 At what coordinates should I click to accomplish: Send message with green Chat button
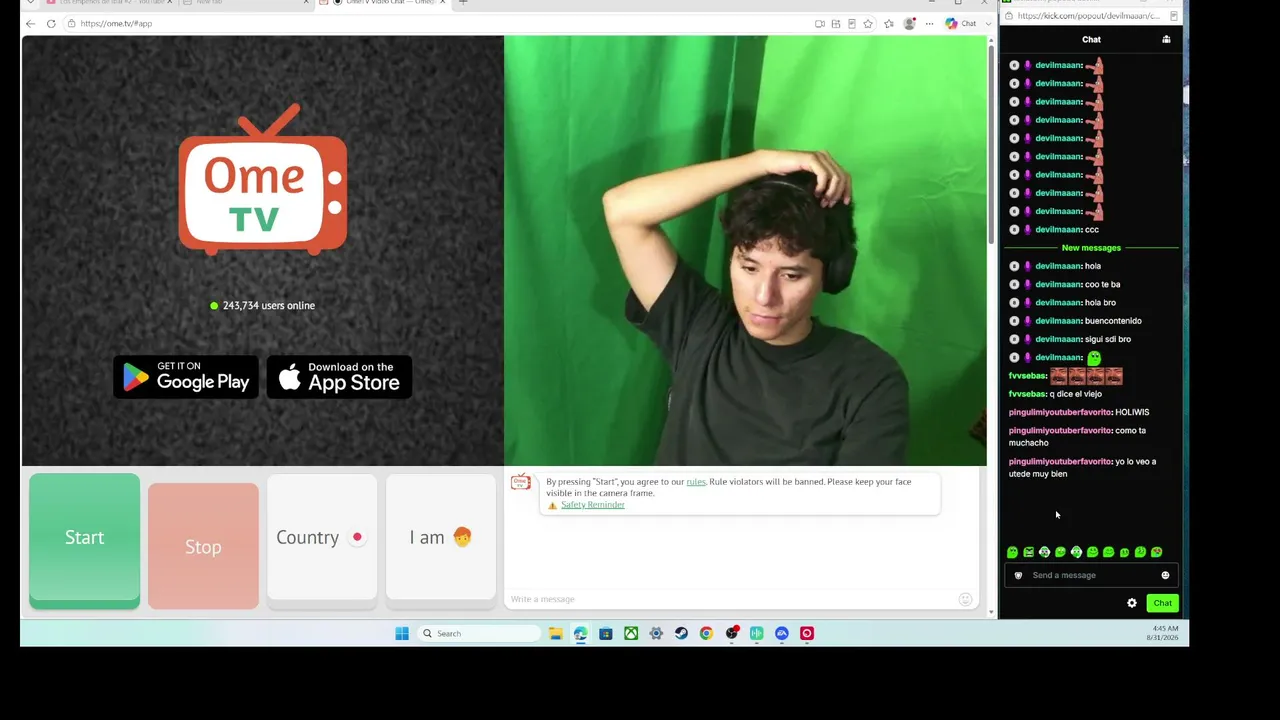coord(1162,603)
